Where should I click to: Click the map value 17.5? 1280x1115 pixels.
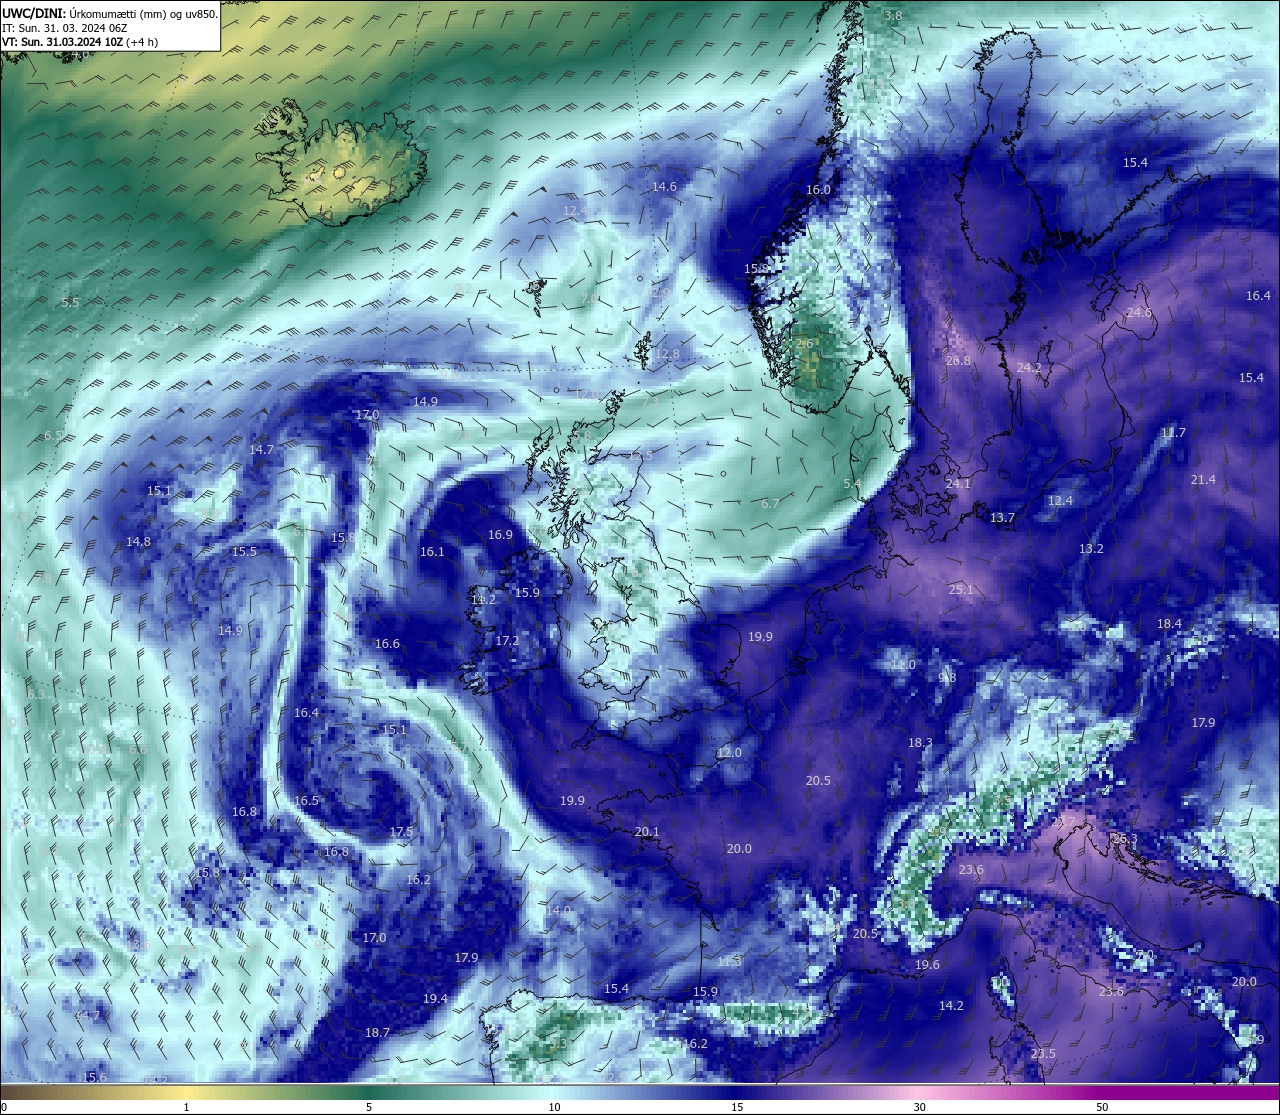(x=401, y=832)
